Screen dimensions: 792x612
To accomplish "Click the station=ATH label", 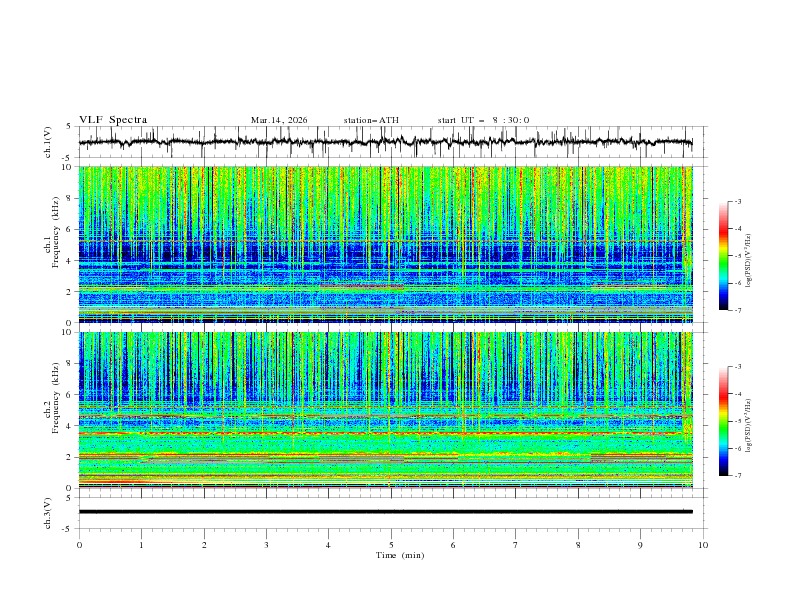I will coord(371,120).
